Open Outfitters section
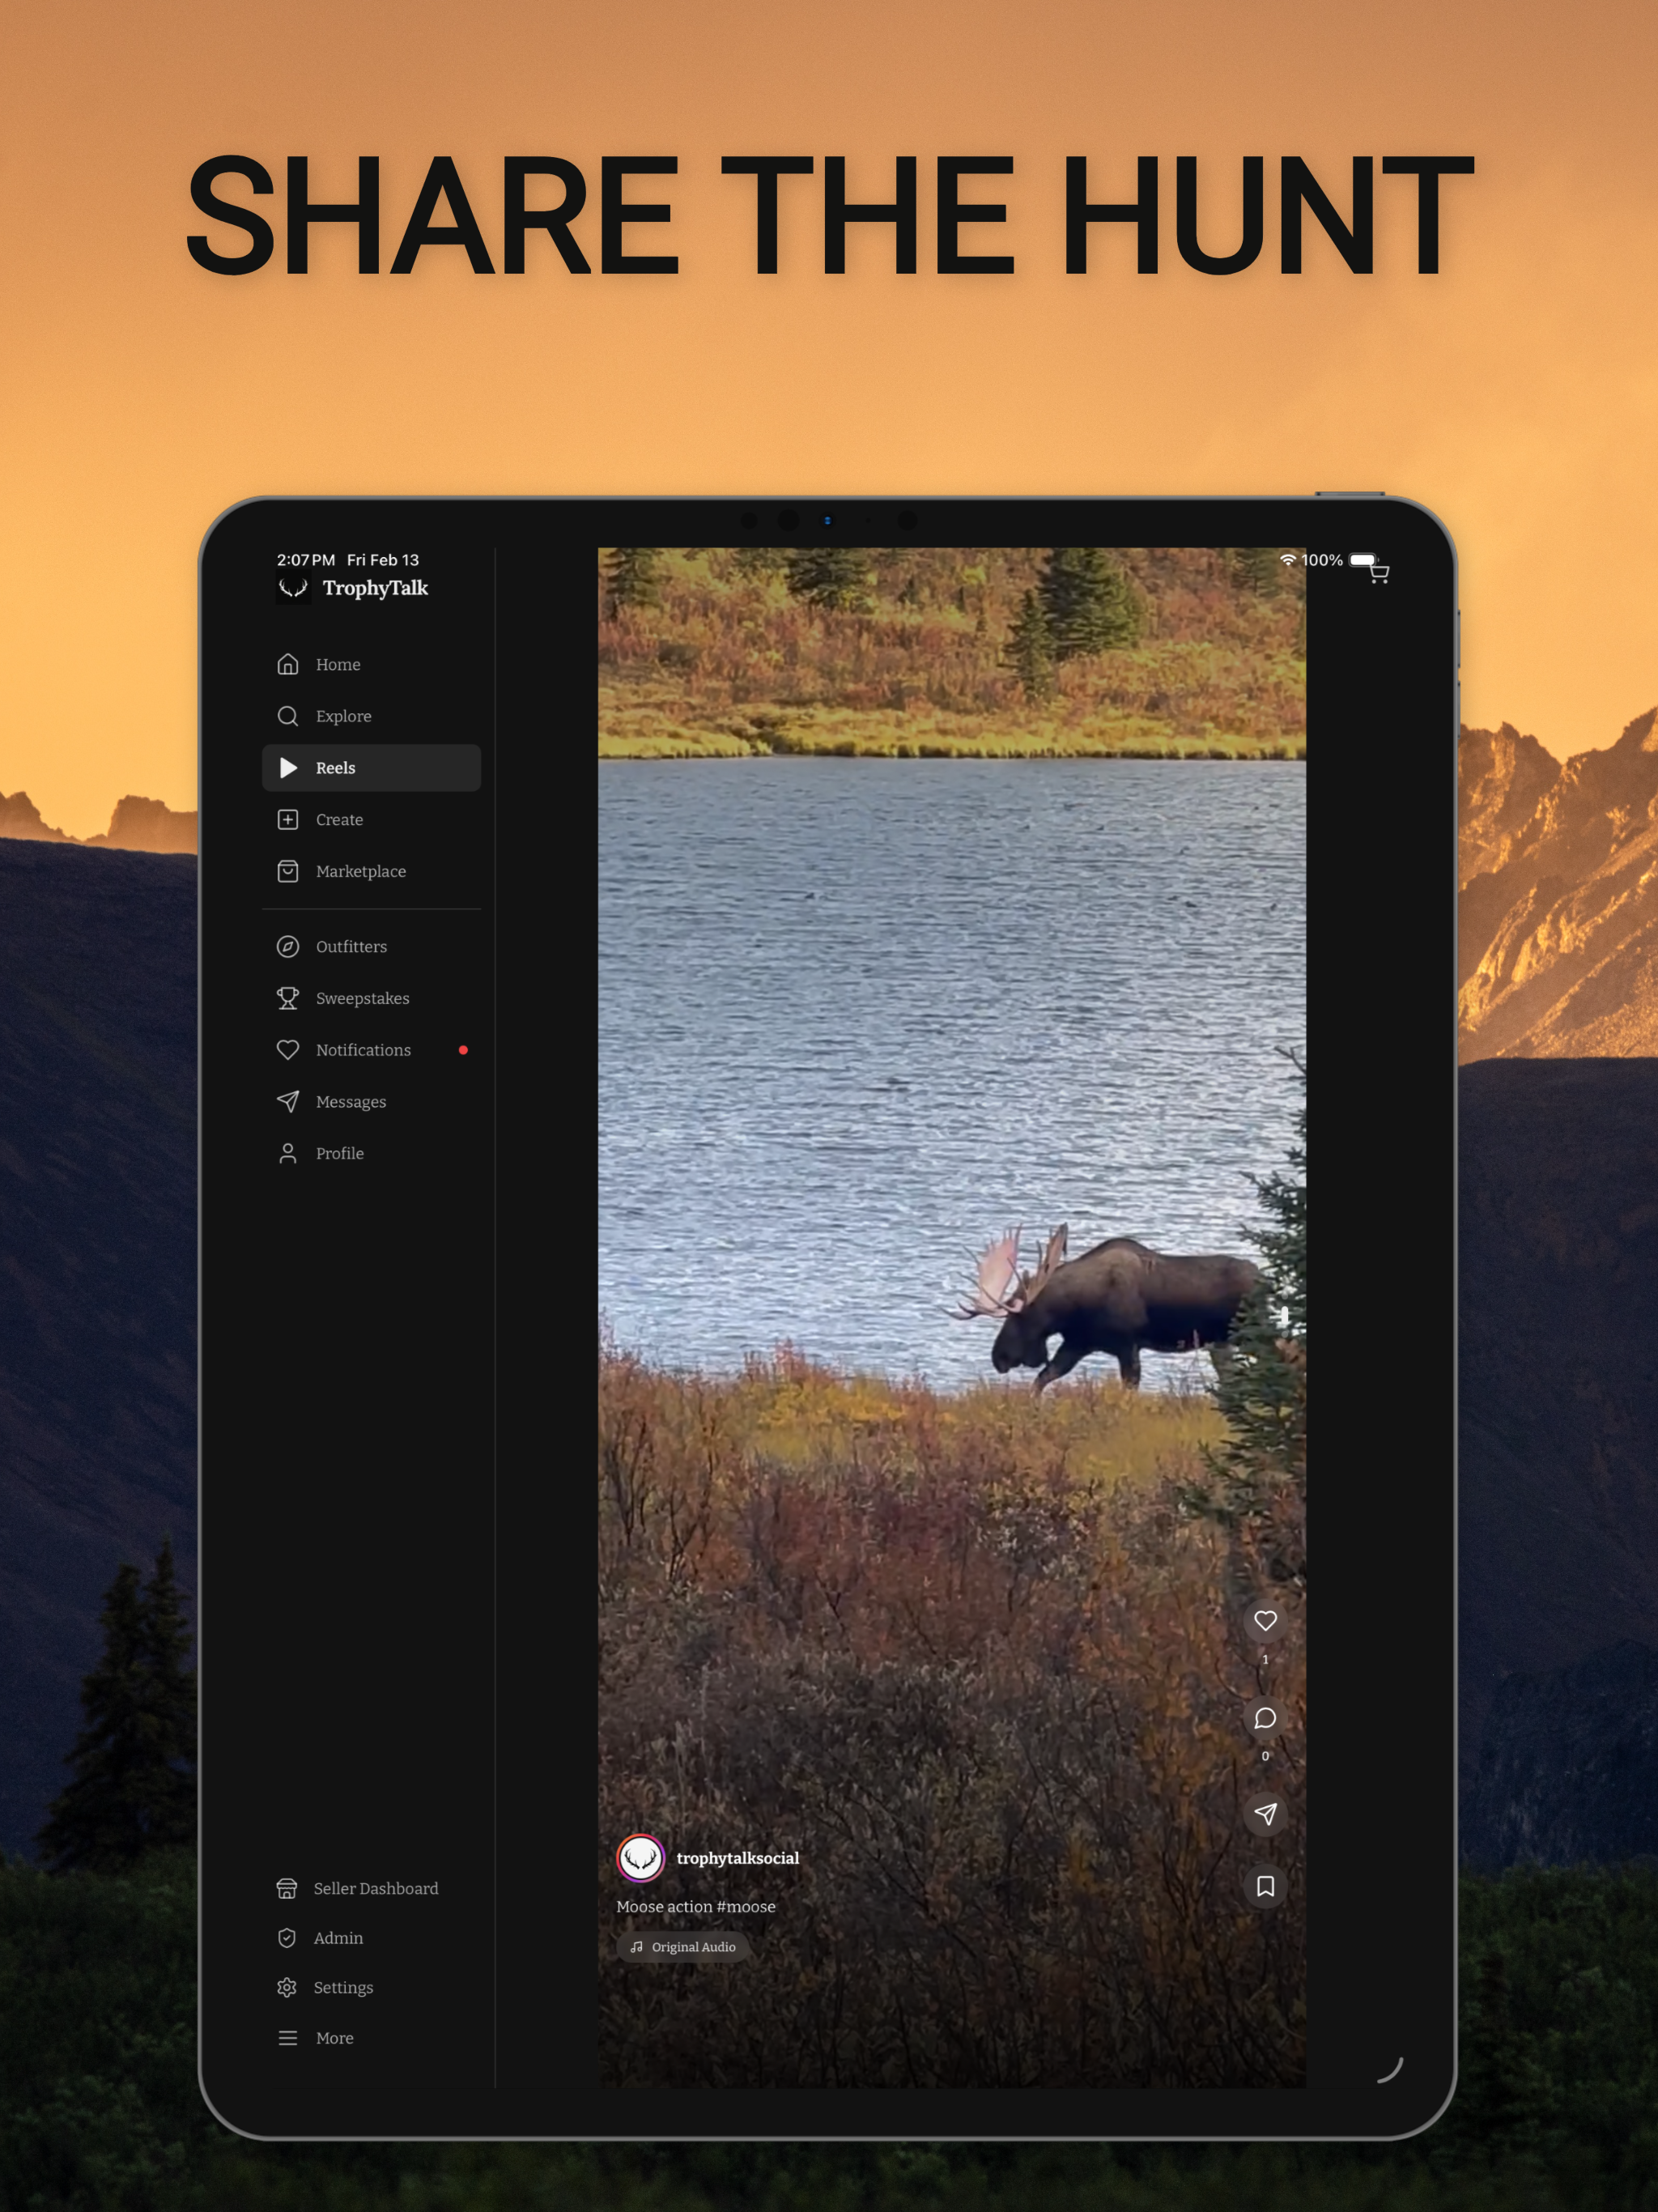Image resolution: width=1658 pixels, height=2212 pixels. pos(371,946)
